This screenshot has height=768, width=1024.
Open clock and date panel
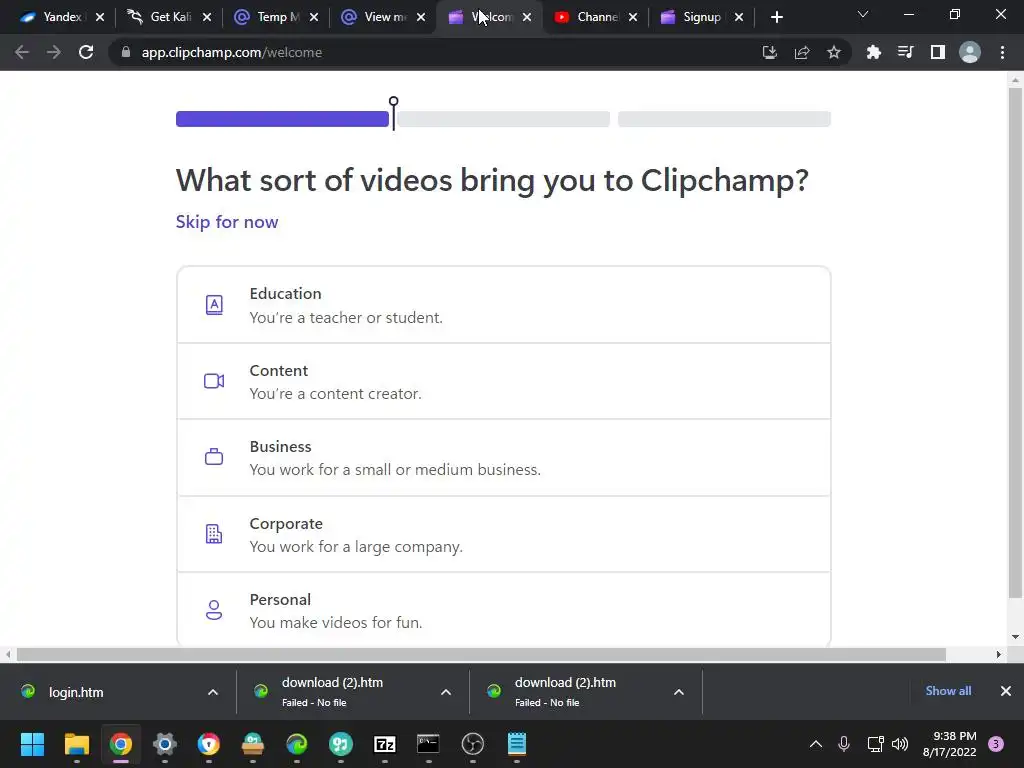tap(950, 744)
